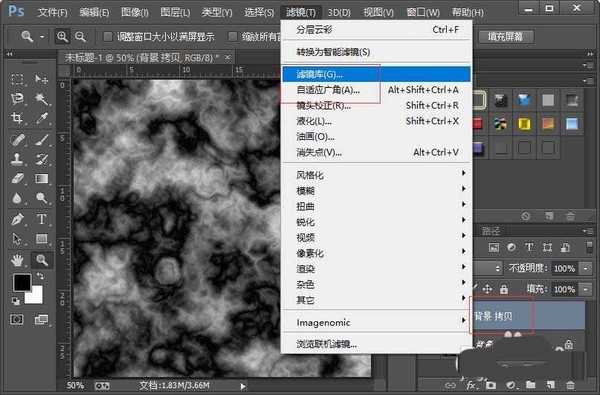Toggle Quick Mask mode
Screen dimensions: 600x395
(17, 319)
